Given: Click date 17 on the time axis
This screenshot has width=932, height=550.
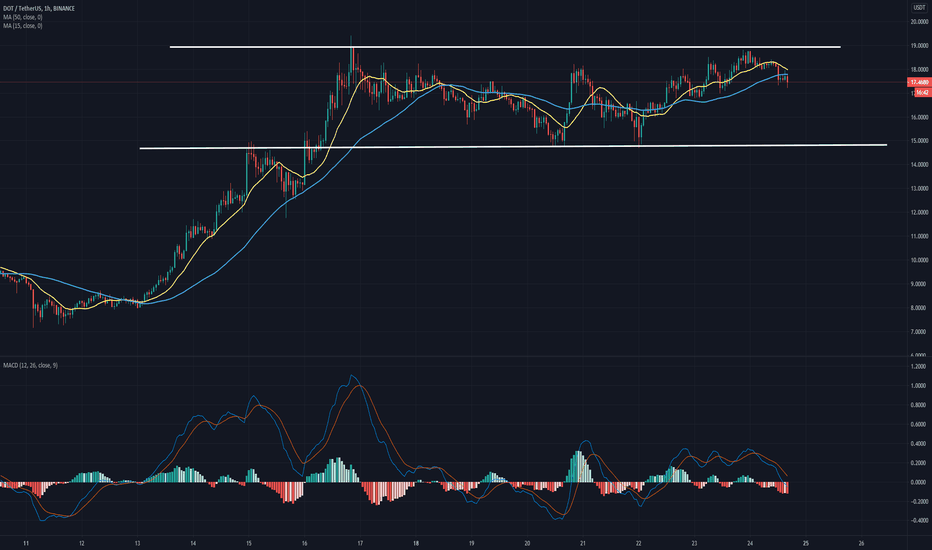Looking at the screenshot, I should 360,543.
